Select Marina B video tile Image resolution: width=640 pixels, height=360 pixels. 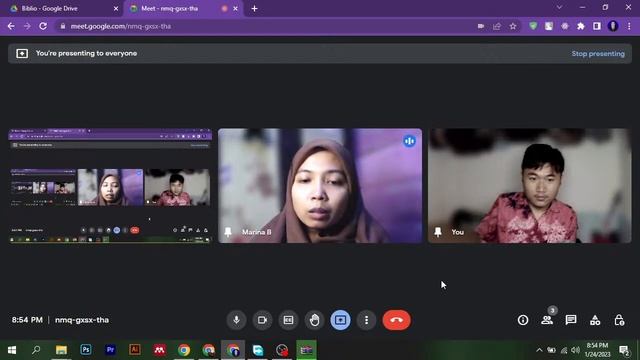[x=320, y=186]
